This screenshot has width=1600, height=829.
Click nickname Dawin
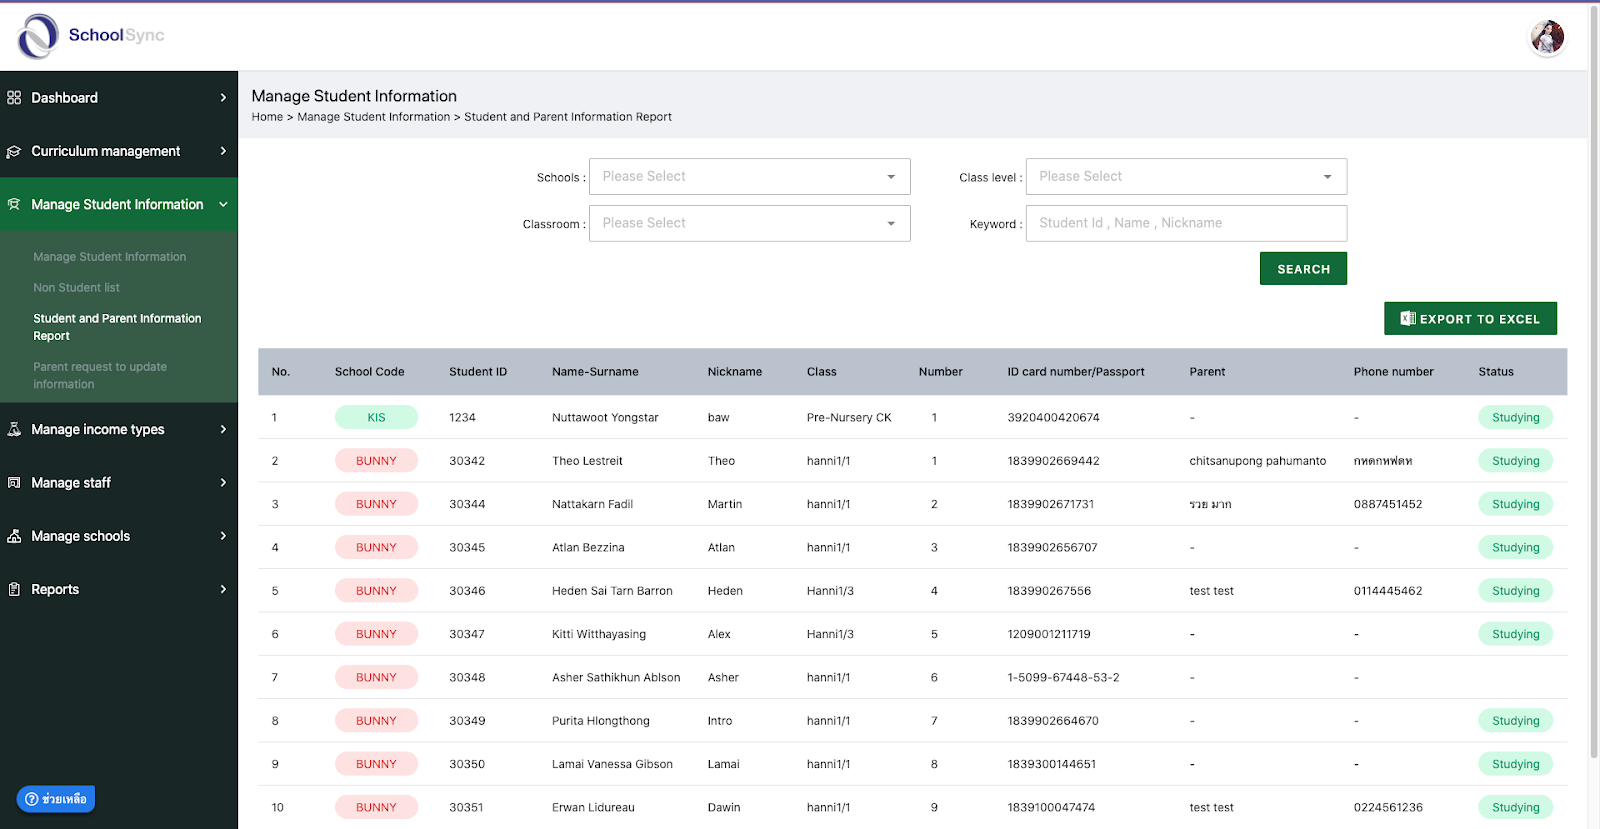(724, 808)
